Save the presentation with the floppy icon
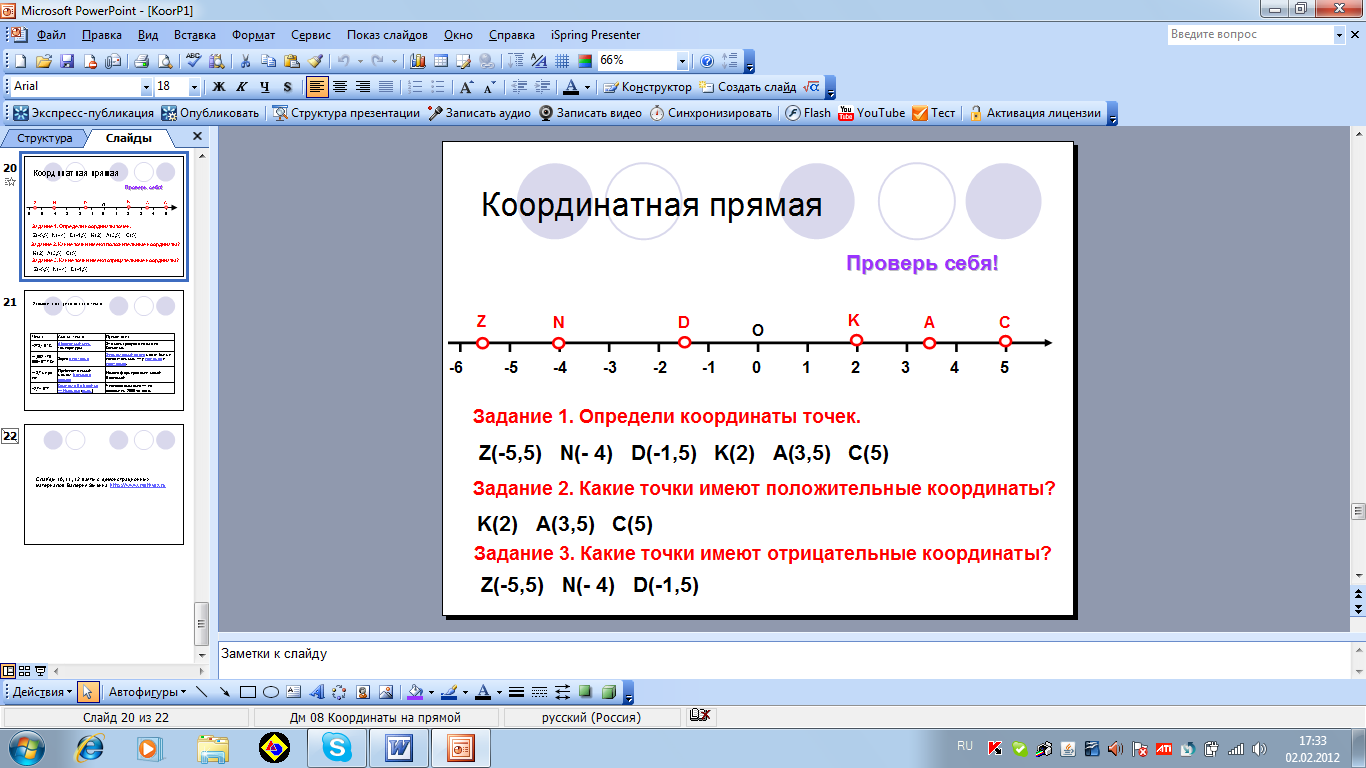Viewport: 1366px width, 768px height. [x=67, y=61]
